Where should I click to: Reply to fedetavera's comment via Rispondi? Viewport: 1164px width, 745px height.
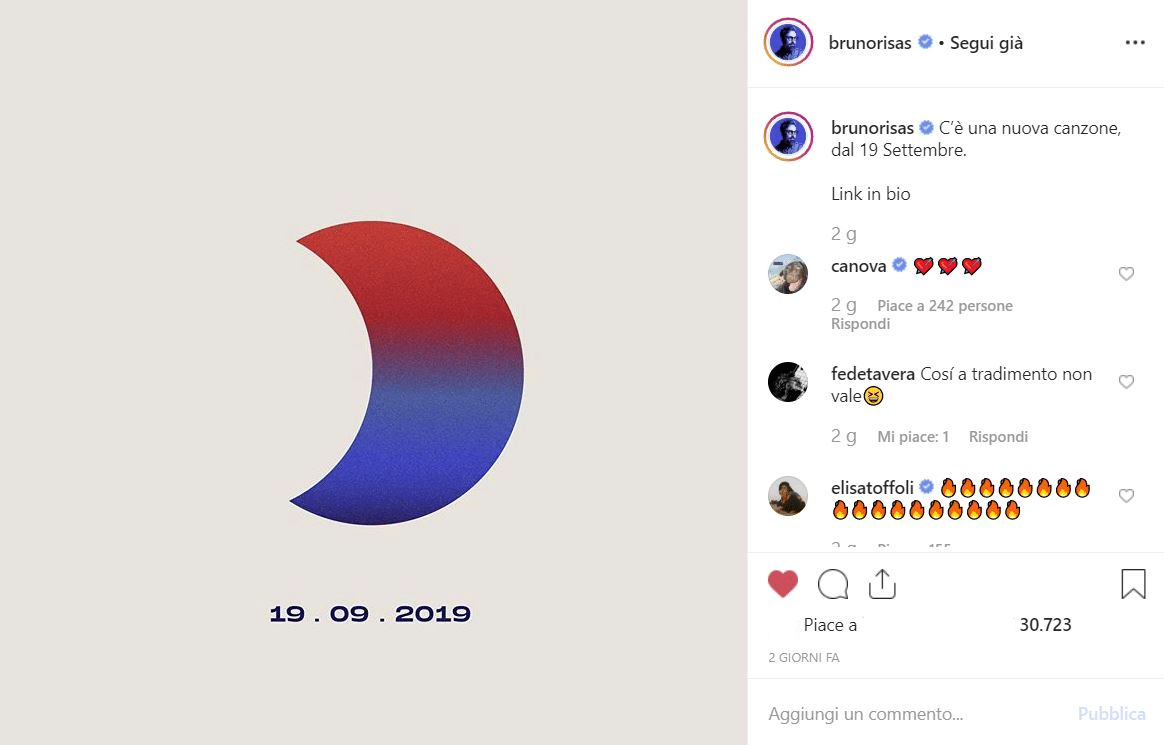tap(998, 437)
